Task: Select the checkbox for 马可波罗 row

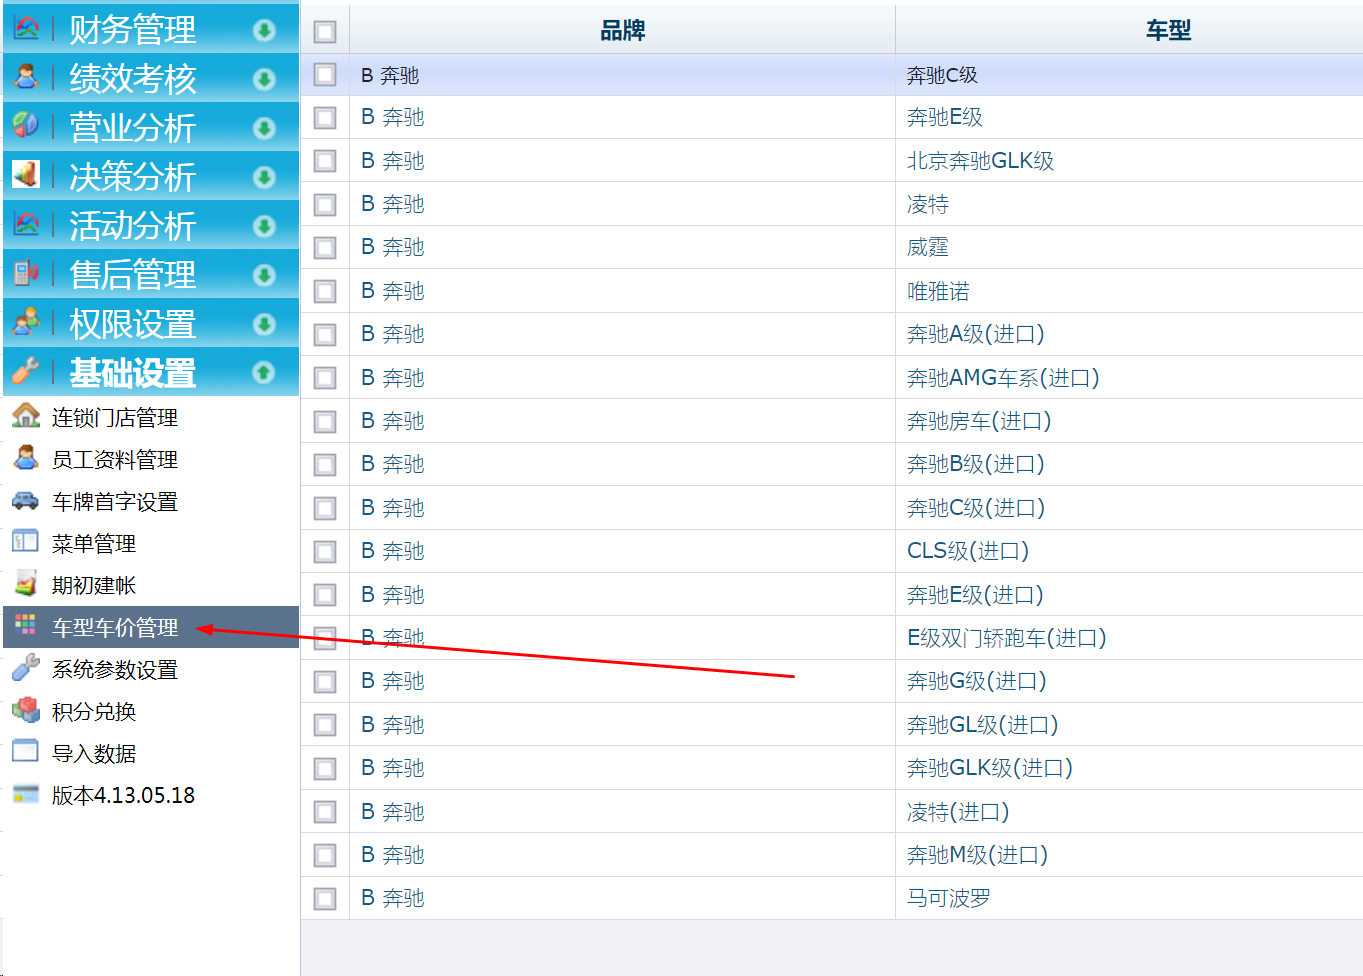Action: (325, 899)
